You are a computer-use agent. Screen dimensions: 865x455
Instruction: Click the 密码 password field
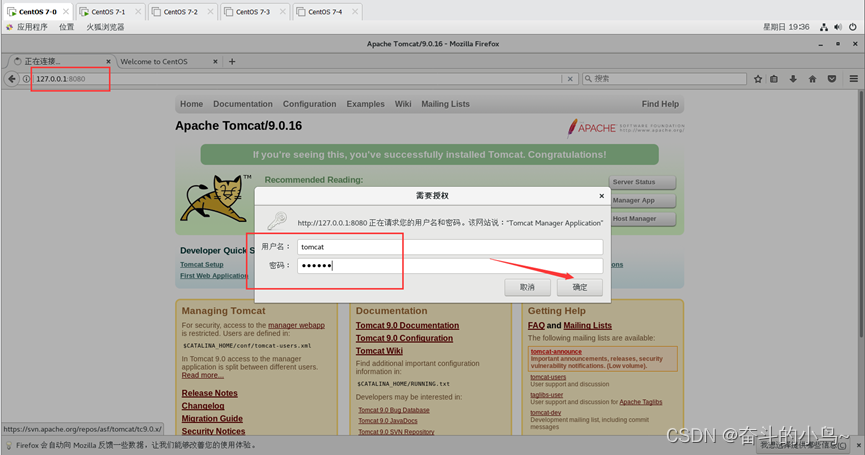(x=449, y=265)
